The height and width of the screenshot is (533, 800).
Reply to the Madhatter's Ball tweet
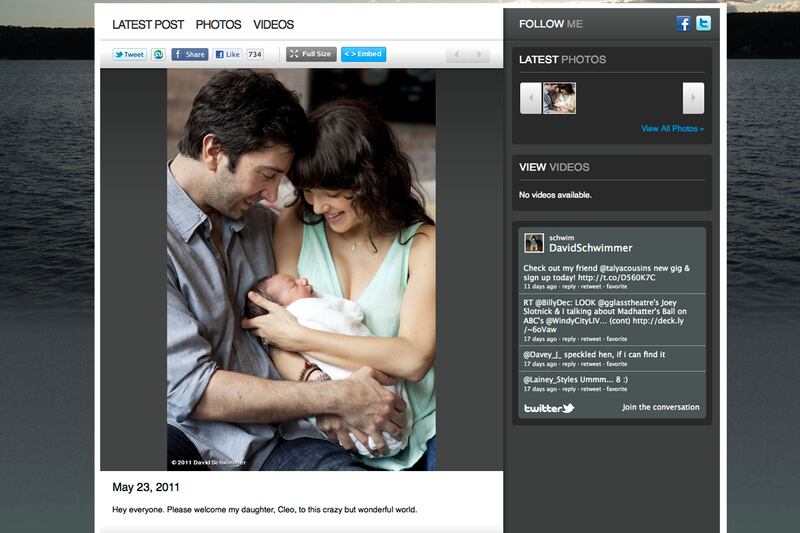coord(569,339)
